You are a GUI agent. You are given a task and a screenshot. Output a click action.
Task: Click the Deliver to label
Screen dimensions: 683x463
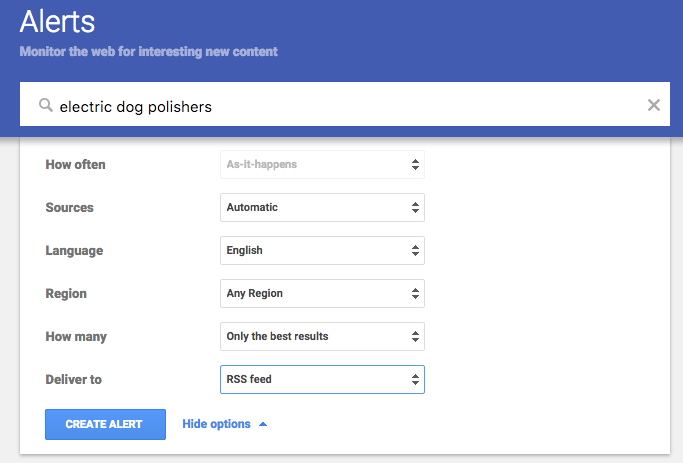[x=74, y=379]
